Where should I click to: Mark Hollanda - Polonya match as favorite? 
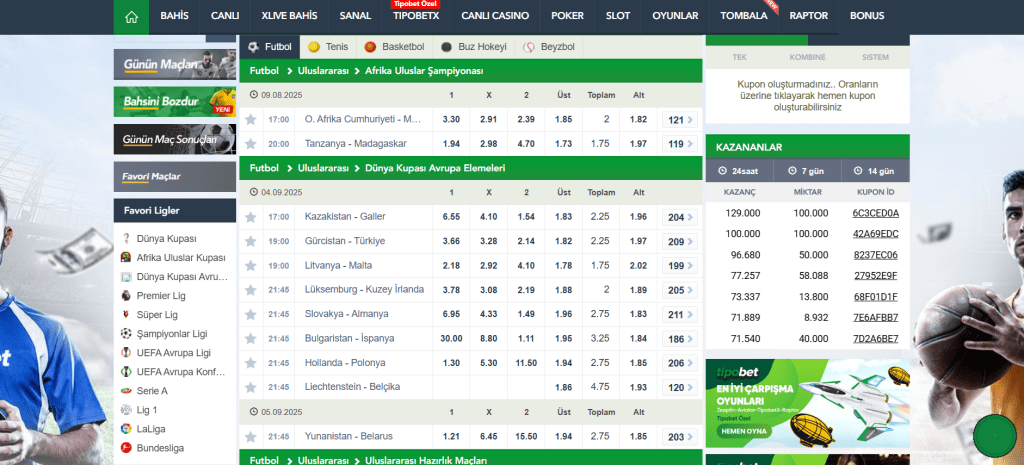tap(250, 362)
